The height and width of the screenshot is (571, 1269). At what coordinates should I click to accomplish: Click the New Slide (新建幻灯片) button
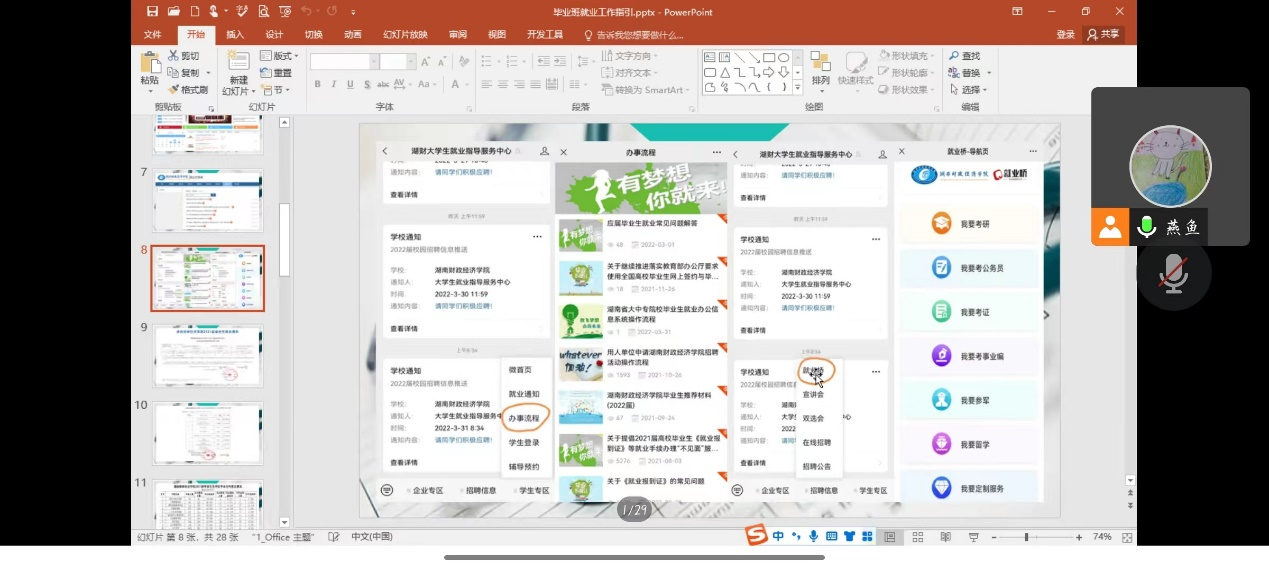point(238,74)
